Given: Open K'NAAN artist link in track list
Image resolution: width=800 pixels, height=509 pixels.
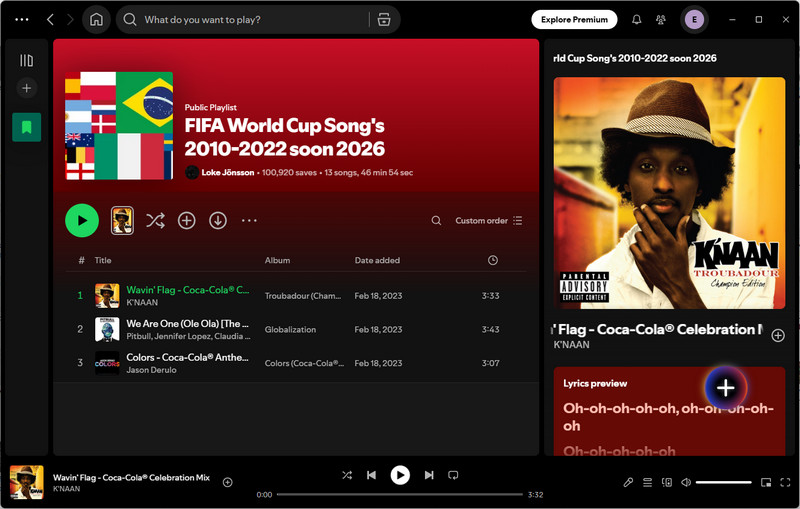Looking at the screenshot, I should point(142,302).
